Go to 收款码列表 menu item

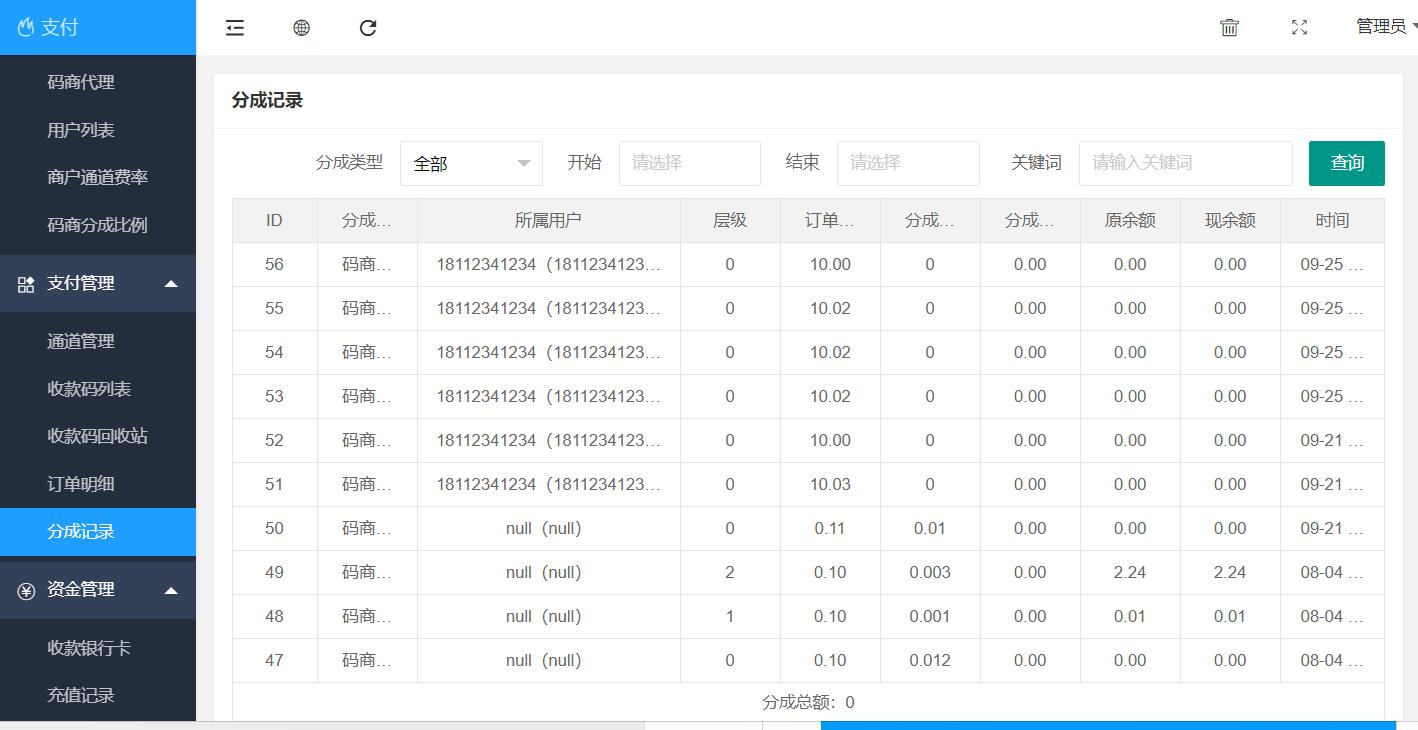tap(89, 389)
